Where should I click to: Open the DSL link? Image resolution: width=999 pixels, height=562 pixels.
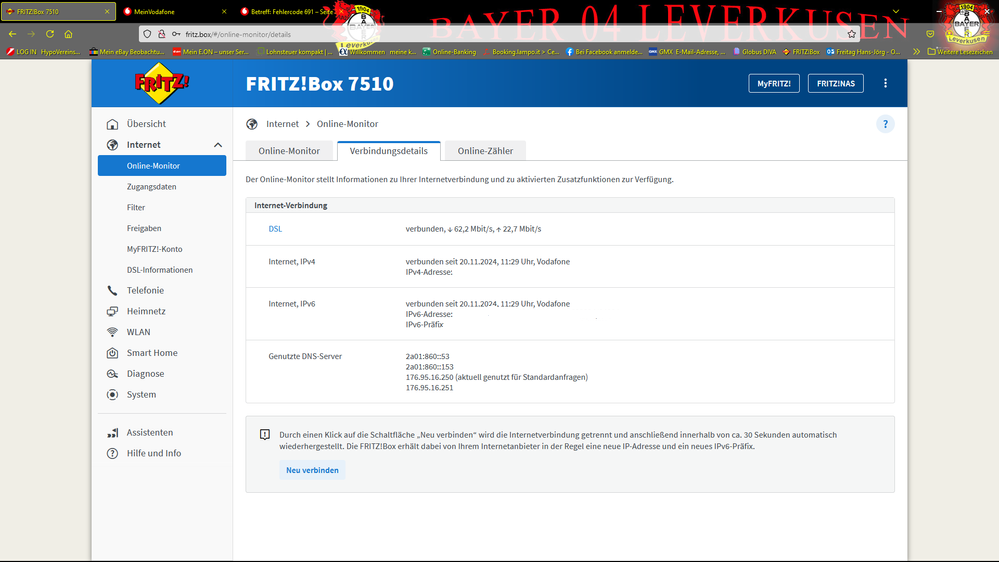pyautogui.click(x=275, y=229)
